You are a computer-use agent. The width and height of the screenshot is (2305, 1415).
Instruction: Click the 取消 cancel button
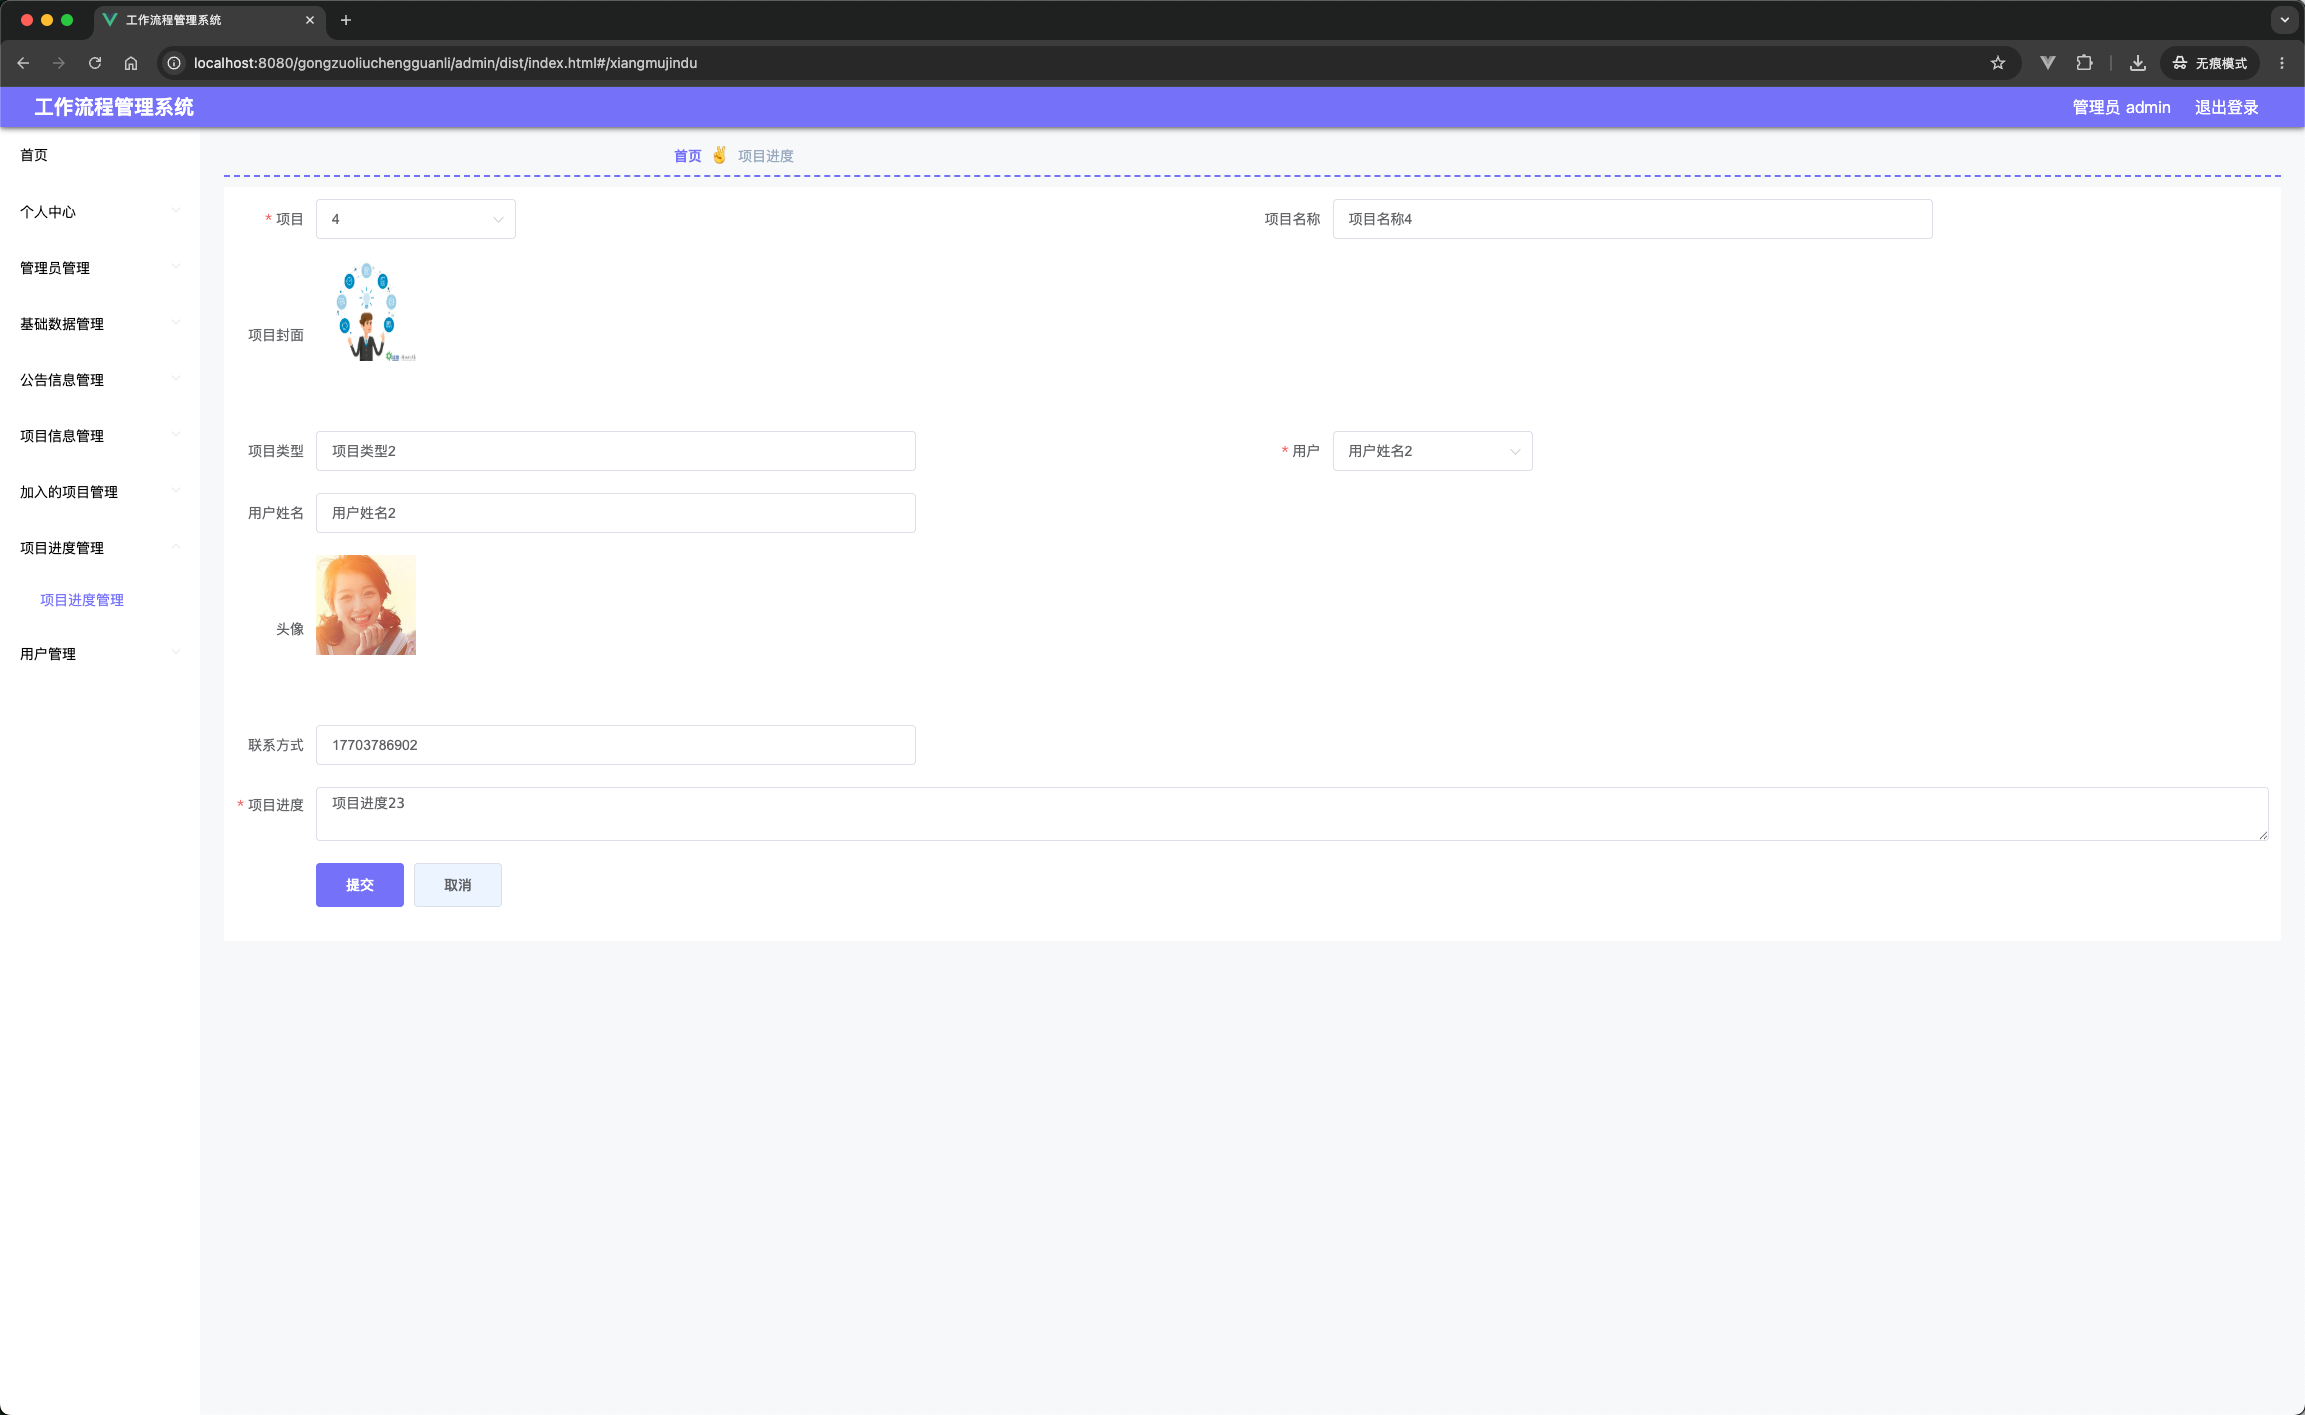click(458, 885)
